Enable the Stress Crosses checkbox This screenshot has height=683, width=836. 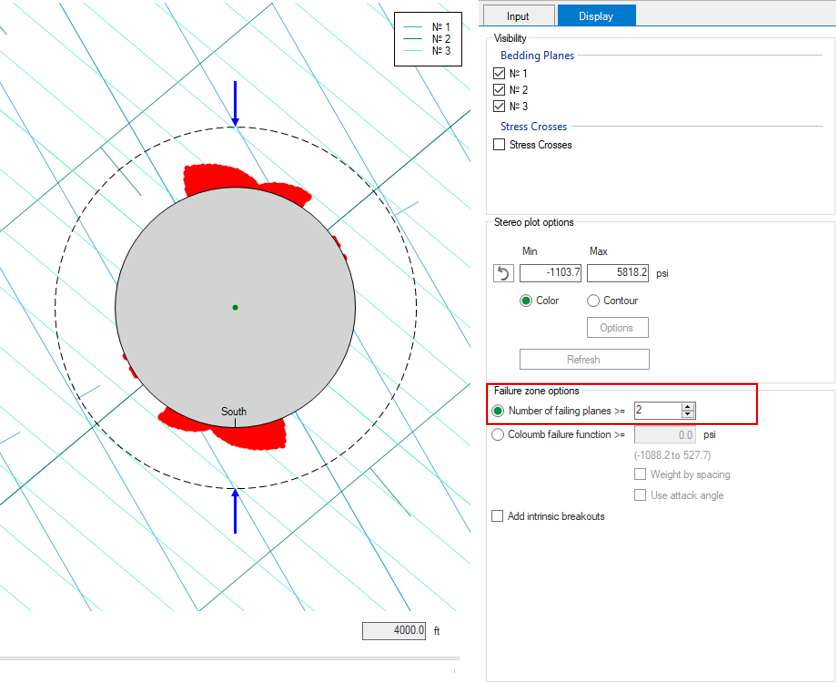500,145
